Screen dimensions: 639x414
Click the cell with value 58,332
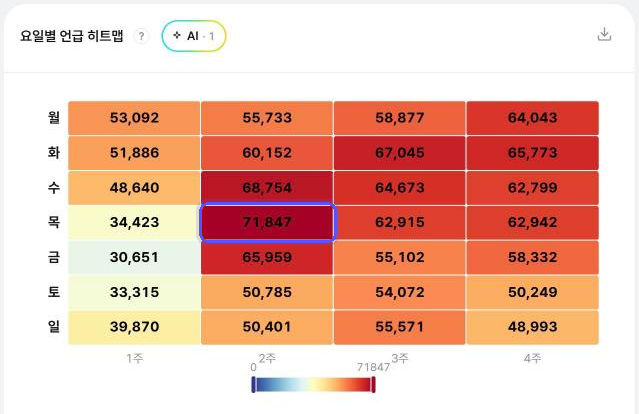pyautogui.click(x=533, y=258)
